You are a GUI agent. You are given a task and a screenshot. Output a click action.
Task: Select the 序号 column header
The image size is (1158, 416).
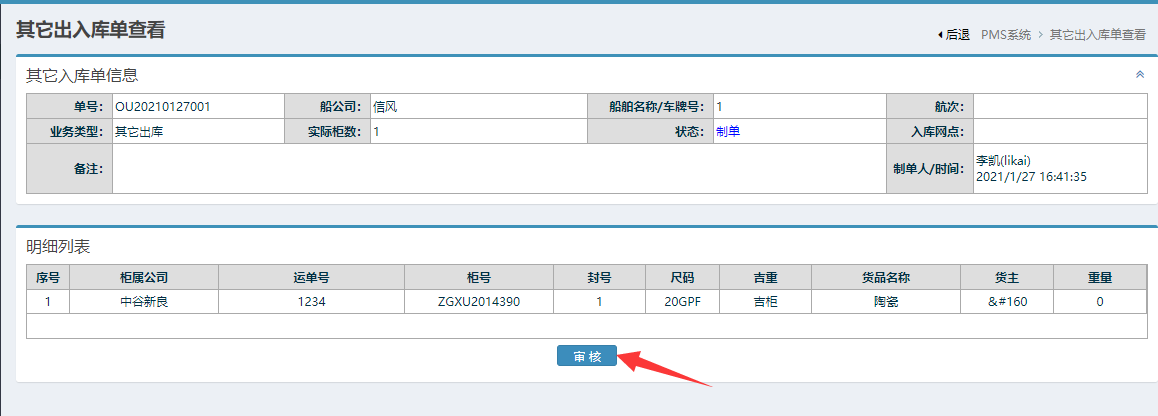(x=48, y=277)
